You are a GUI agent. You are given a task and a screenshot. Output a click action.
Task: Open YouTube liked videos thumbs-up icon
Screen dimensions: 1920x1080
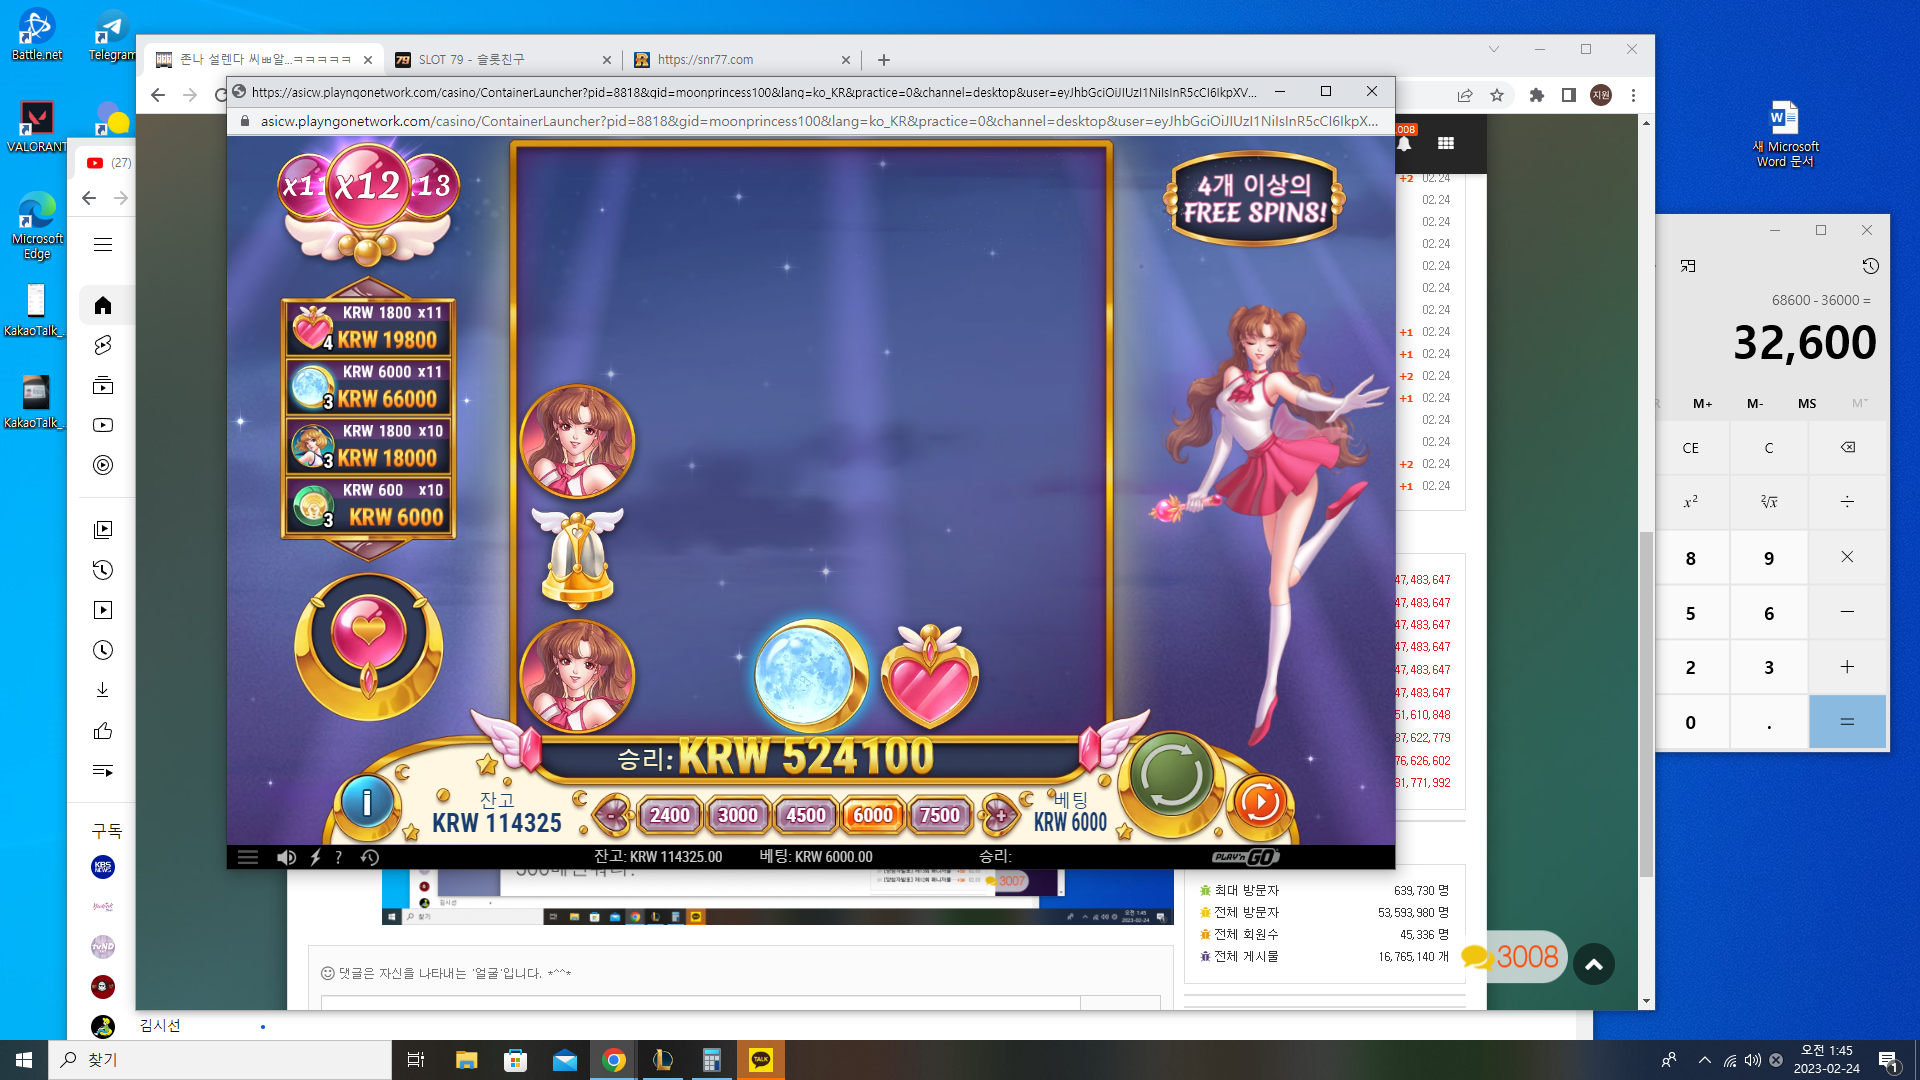coord(103,731)
